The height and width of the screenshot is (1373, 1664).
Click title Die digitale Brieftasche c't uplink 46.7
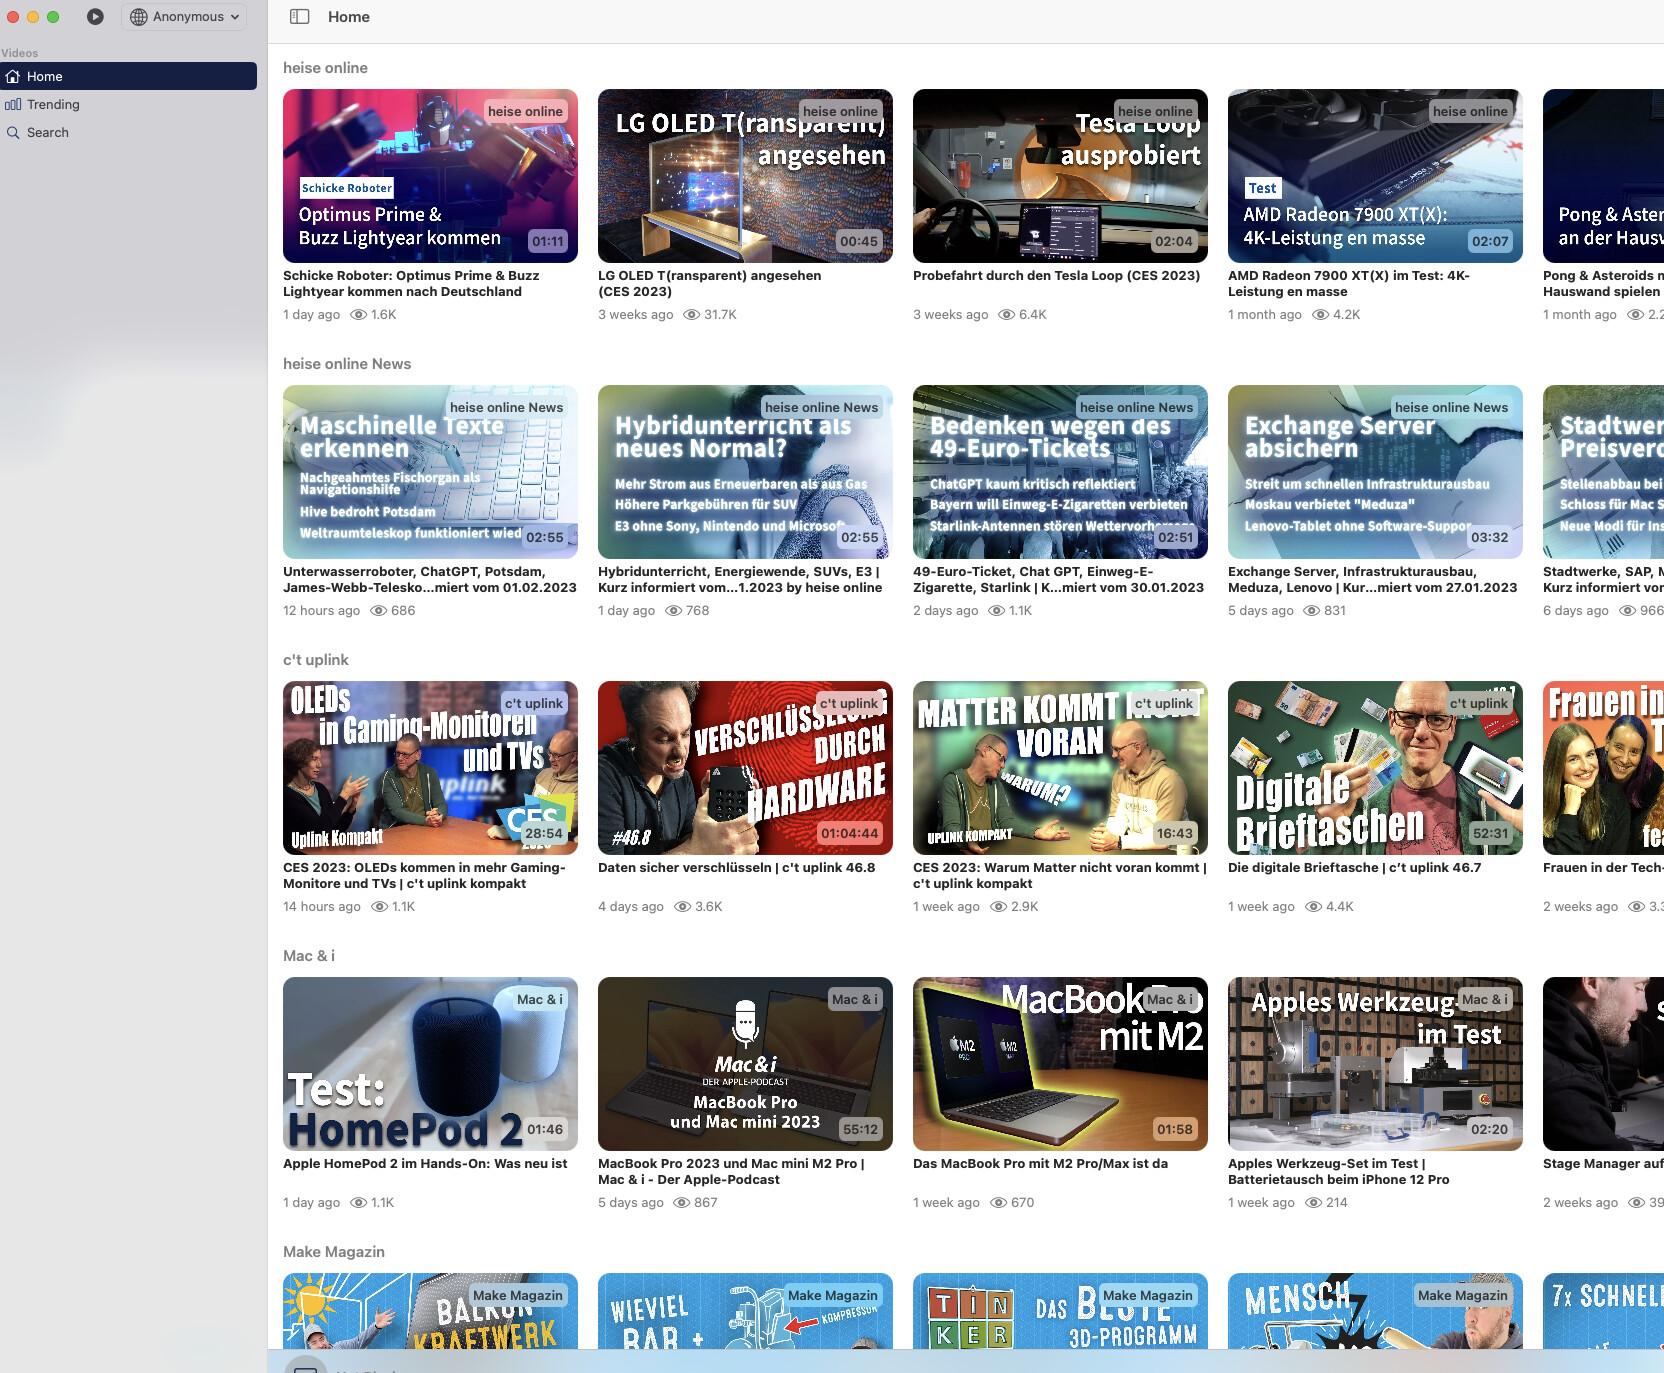point(1354,868)
